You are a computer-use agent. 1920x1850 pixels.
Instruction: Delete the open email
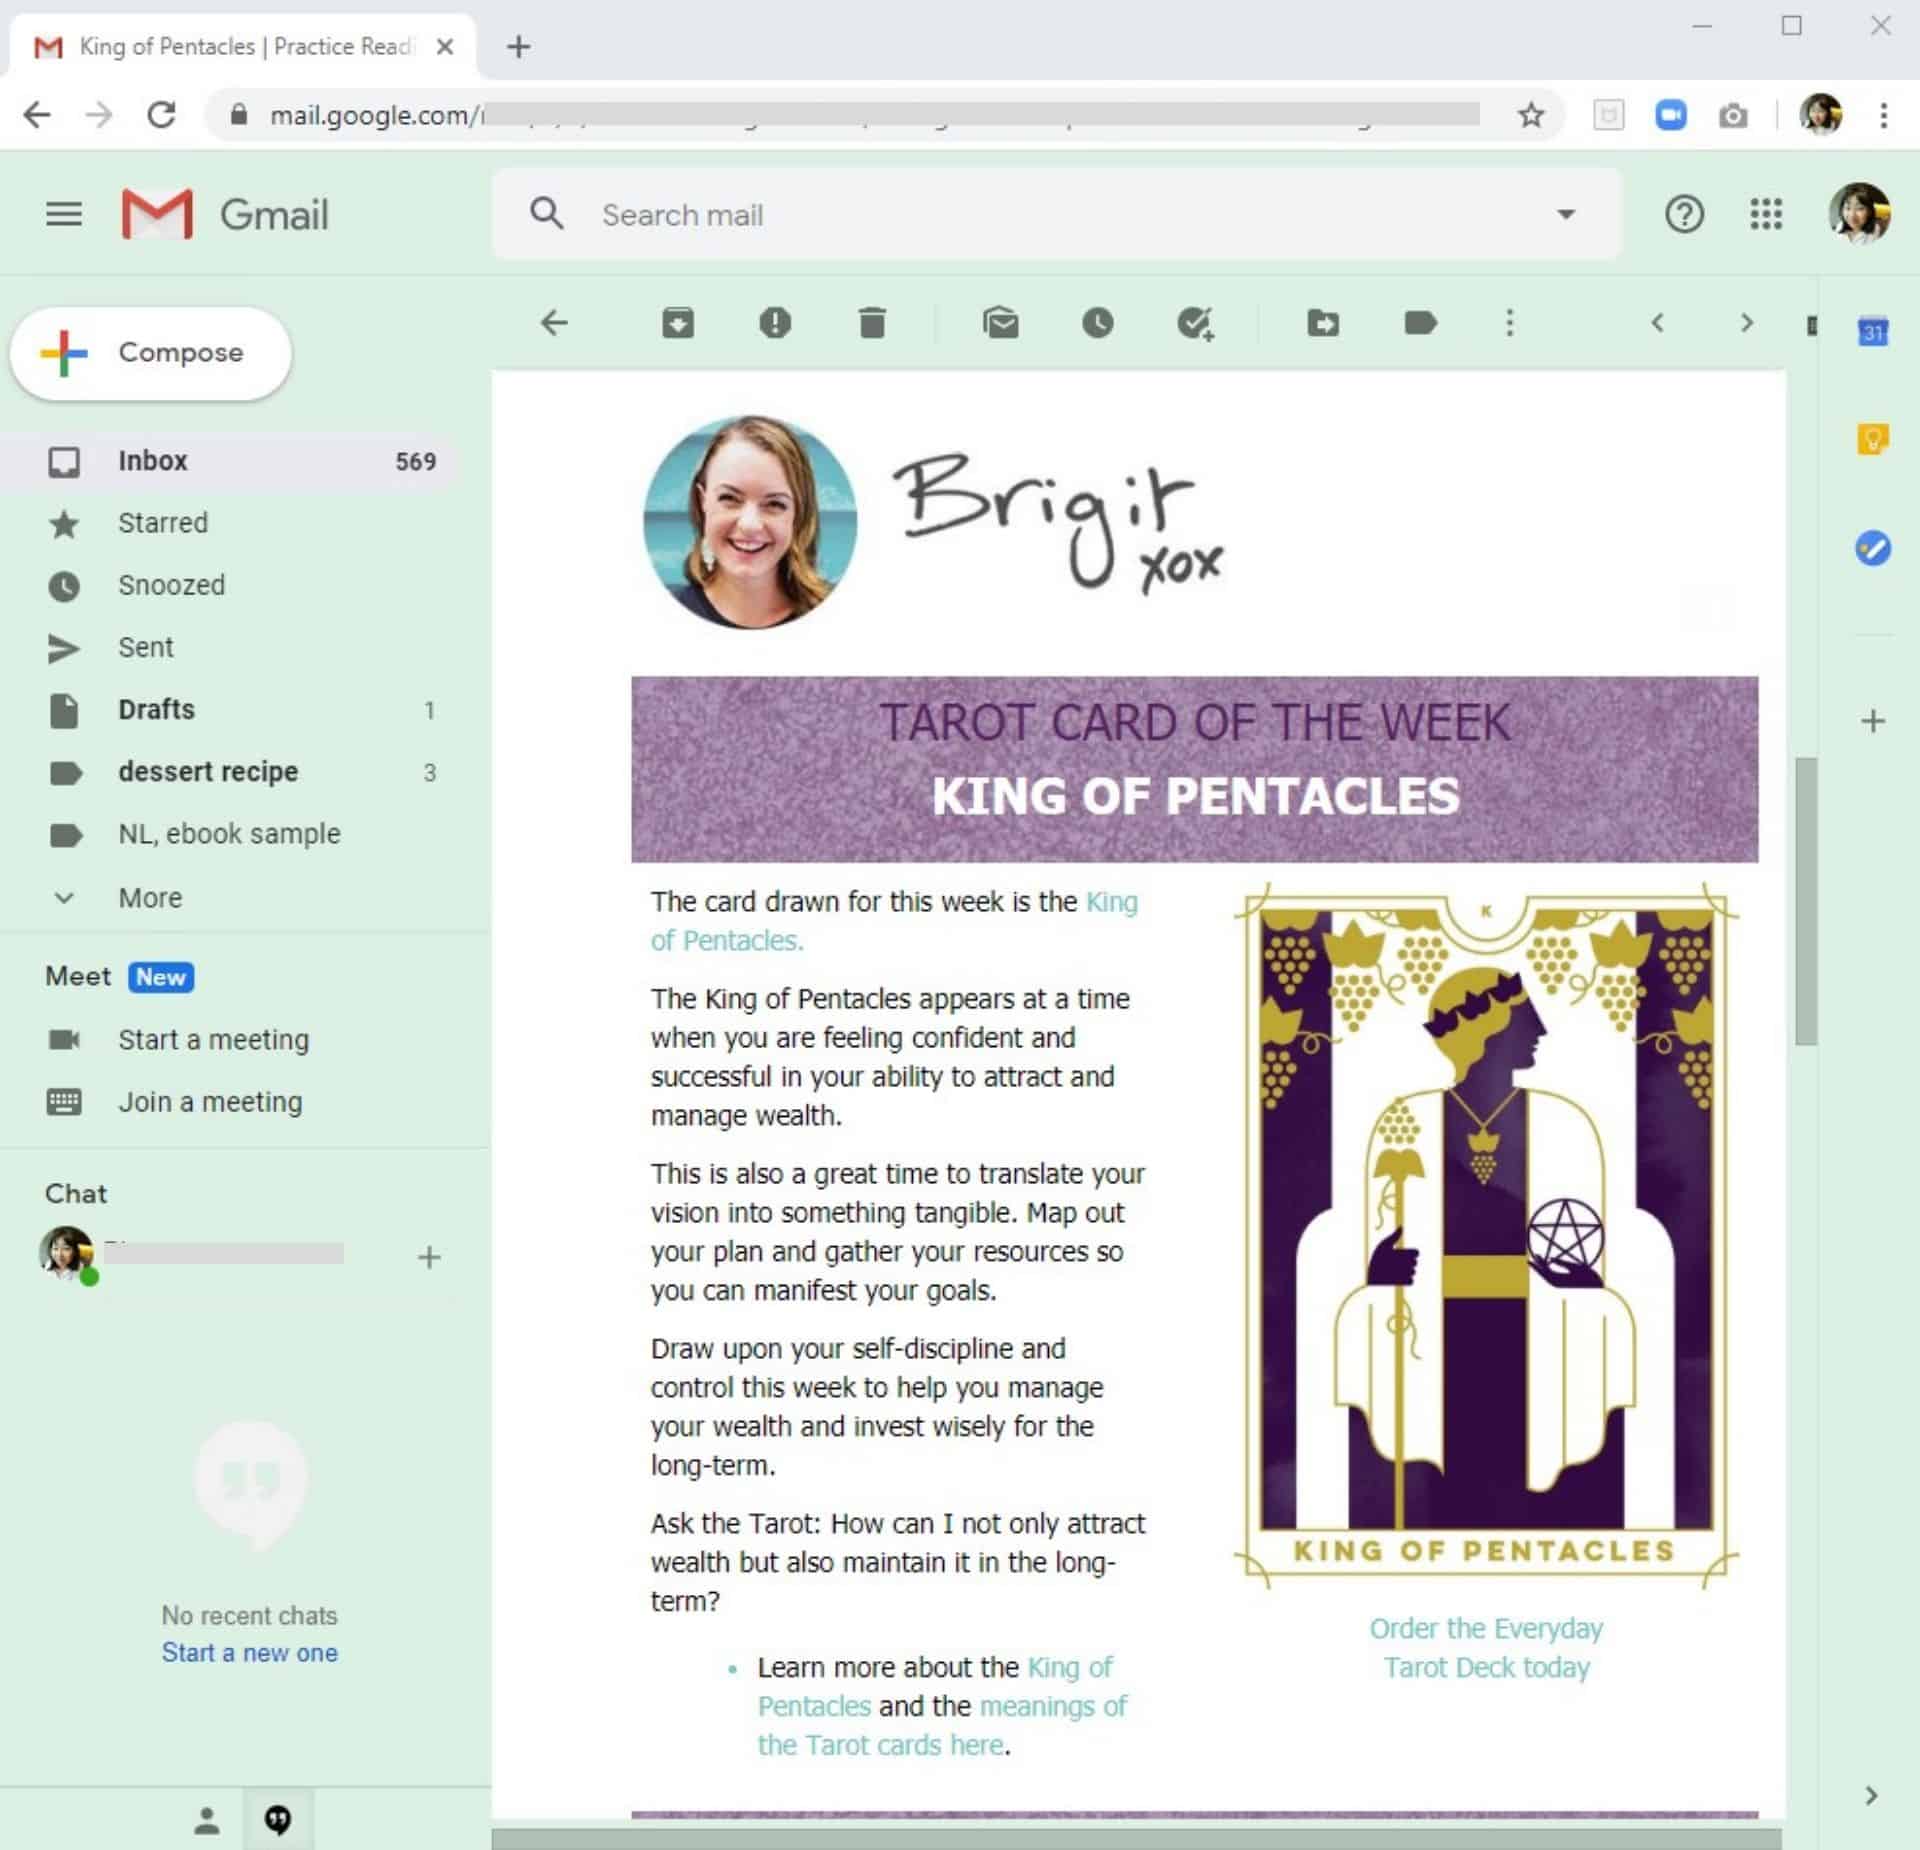tap(871, 323)
